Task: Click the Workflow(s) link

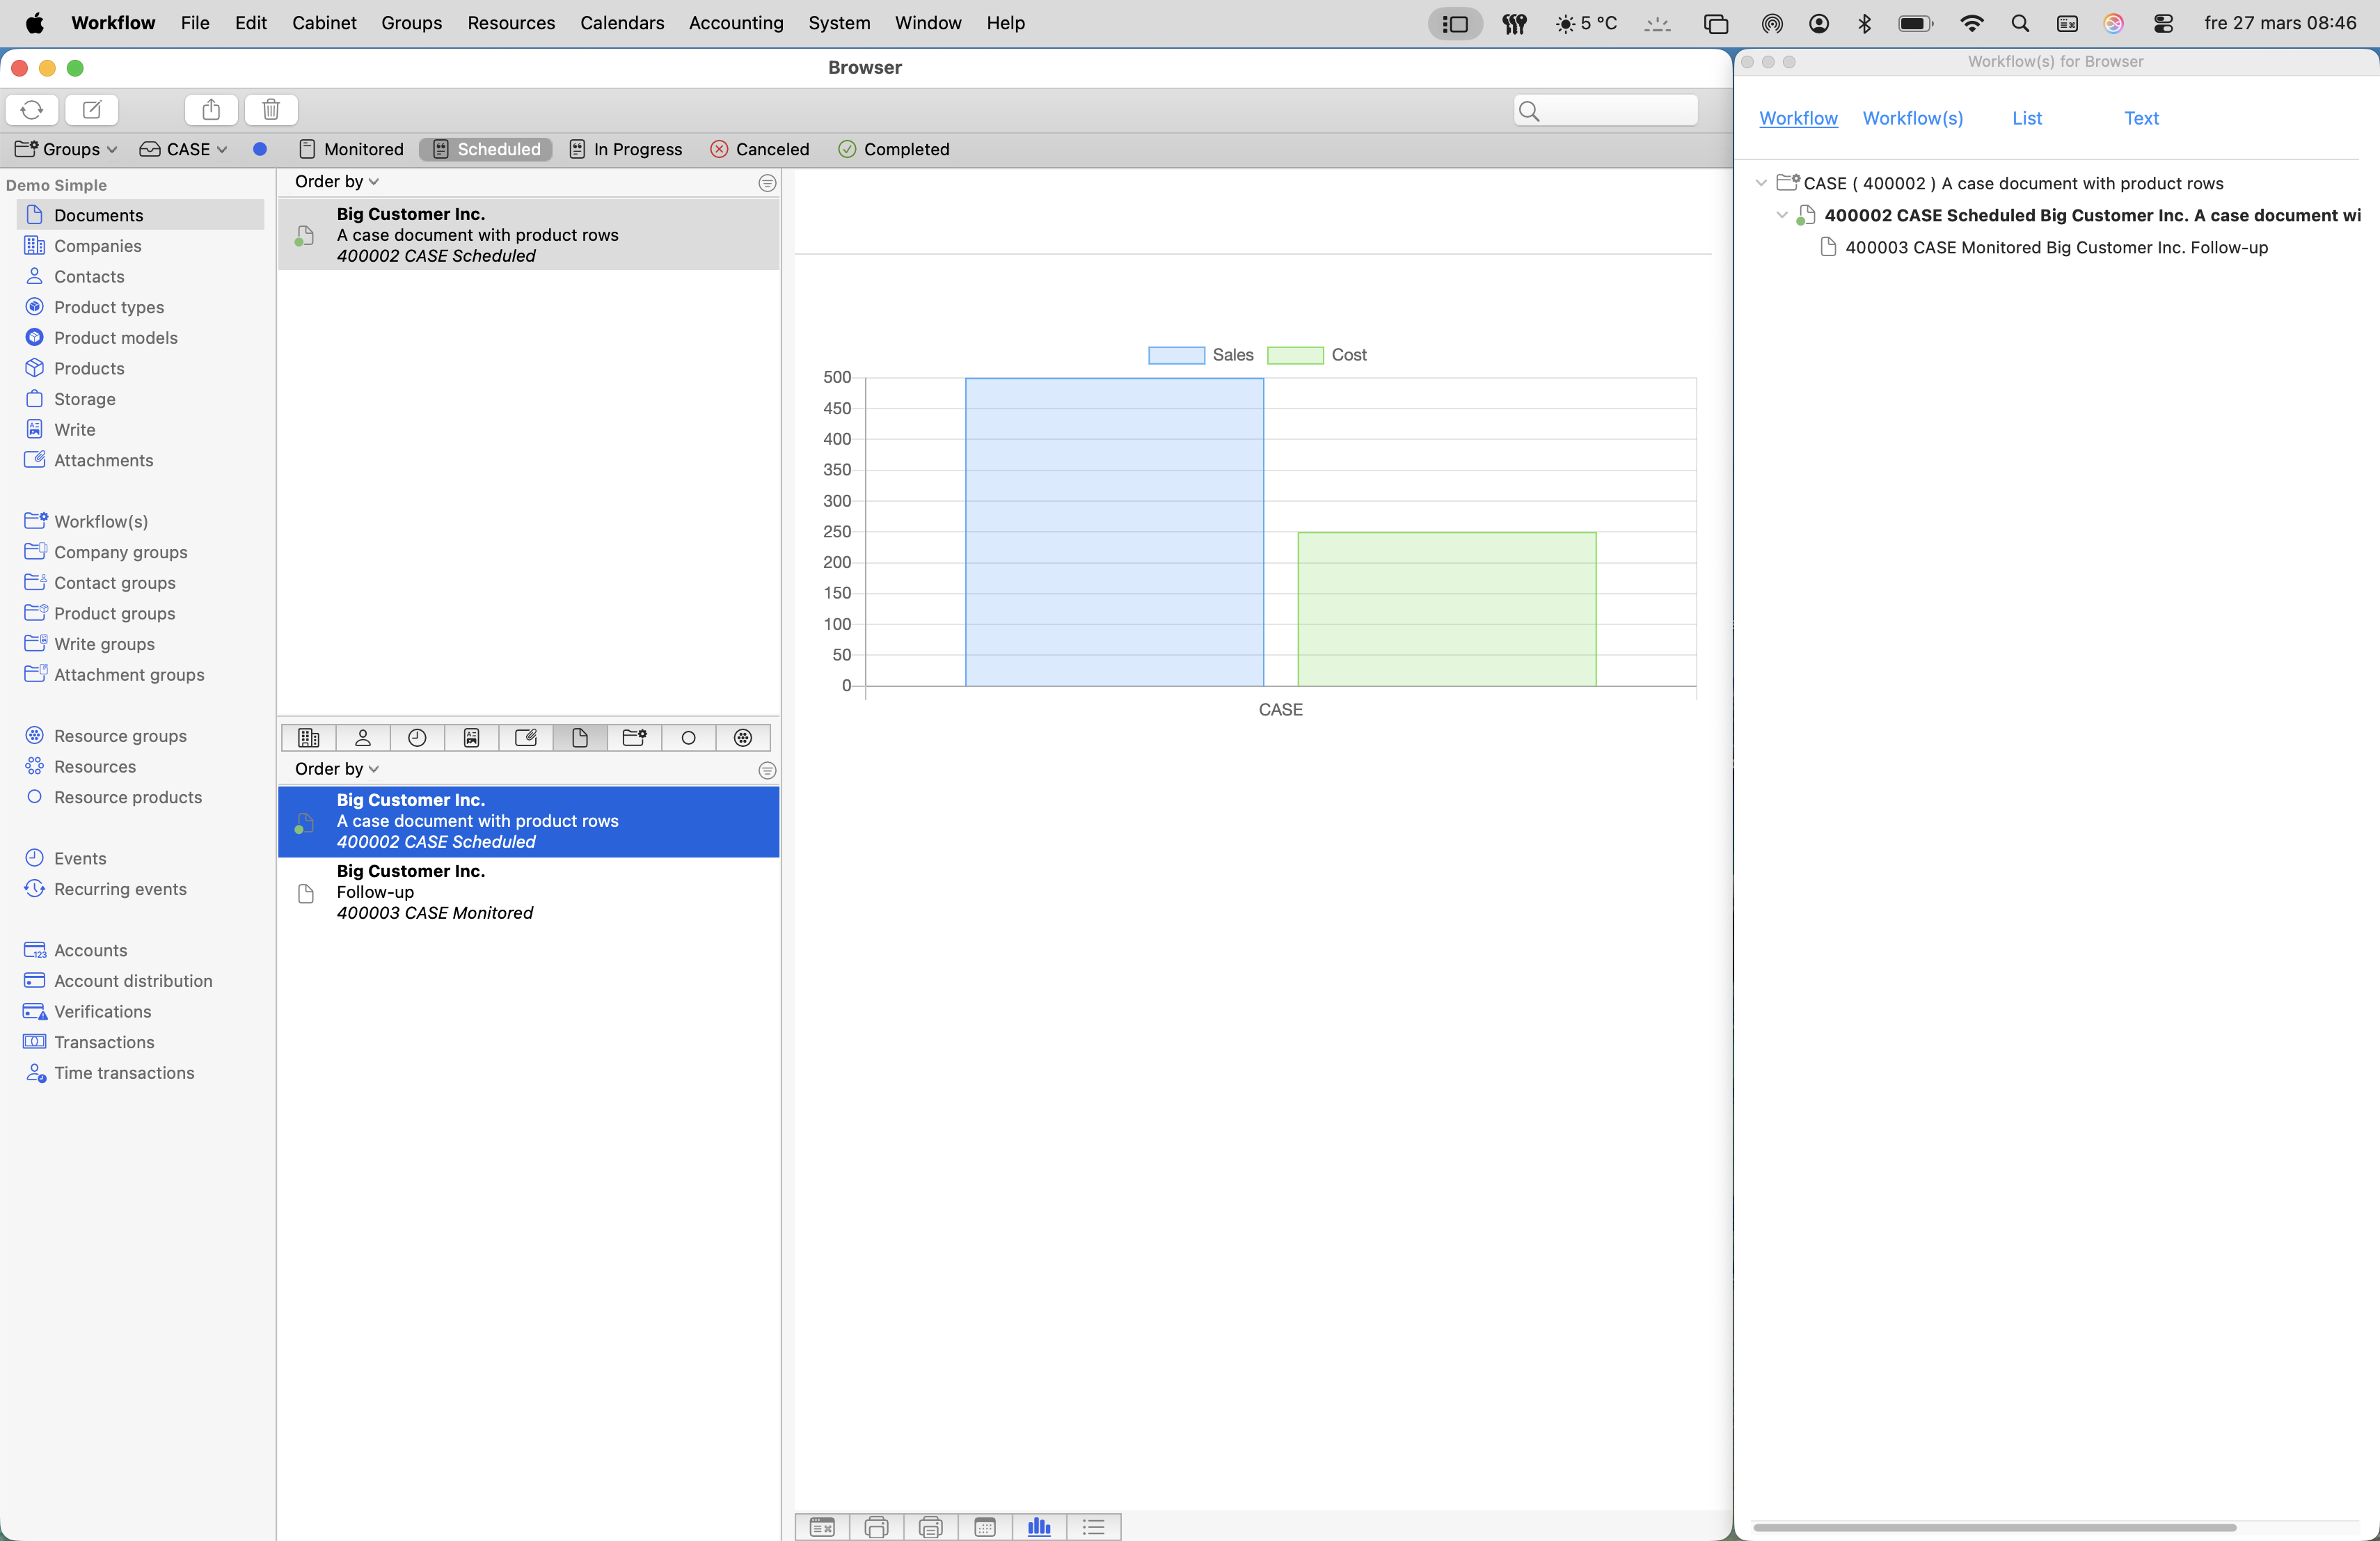Action: [x=1912, y=118]
